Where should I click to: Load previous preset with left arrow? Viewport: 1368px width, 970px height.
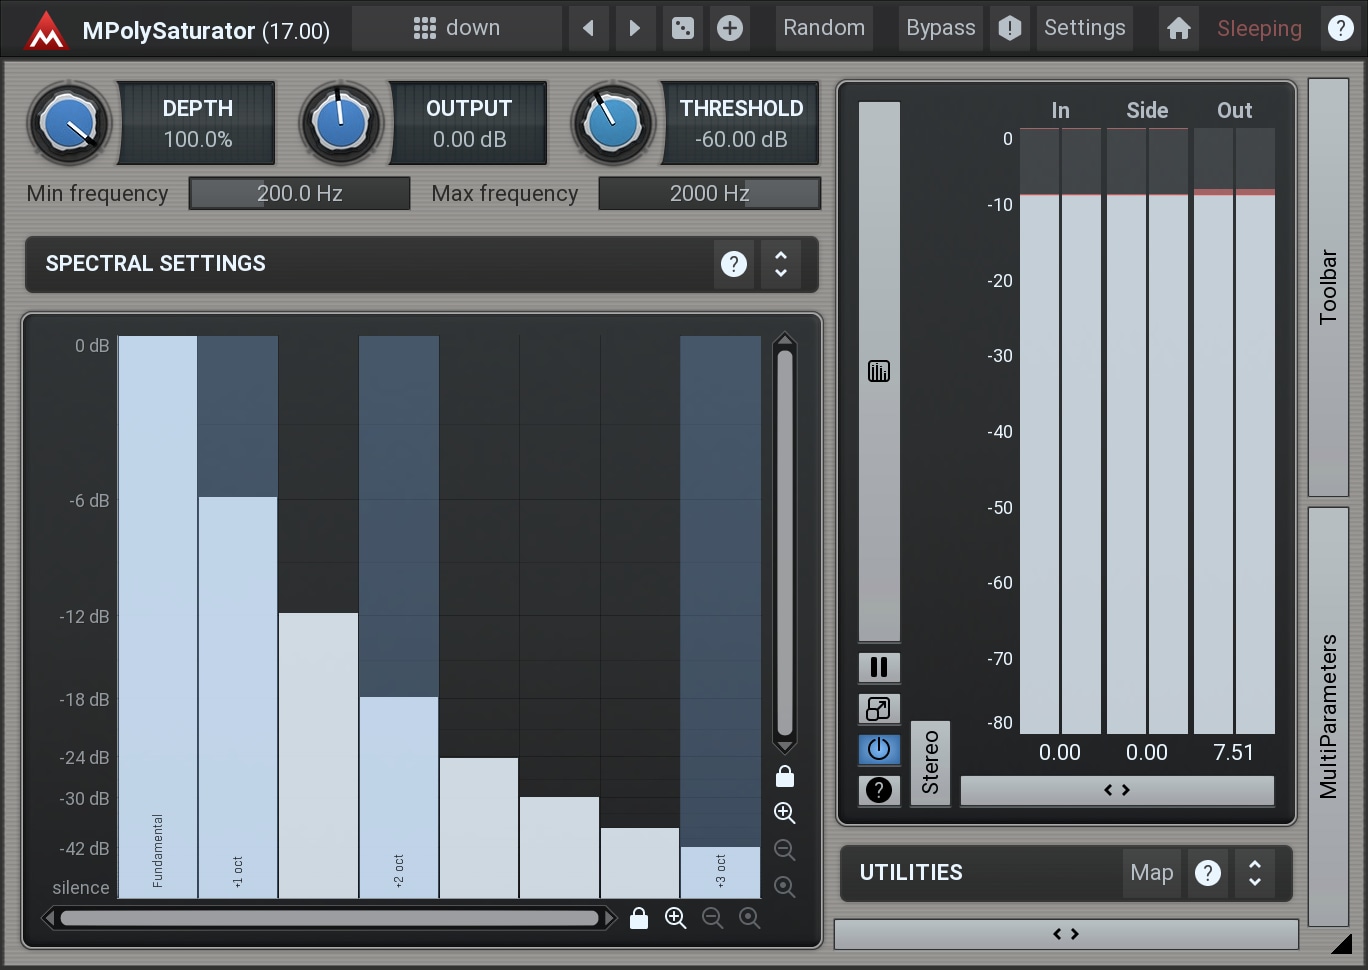pos(588,29)
